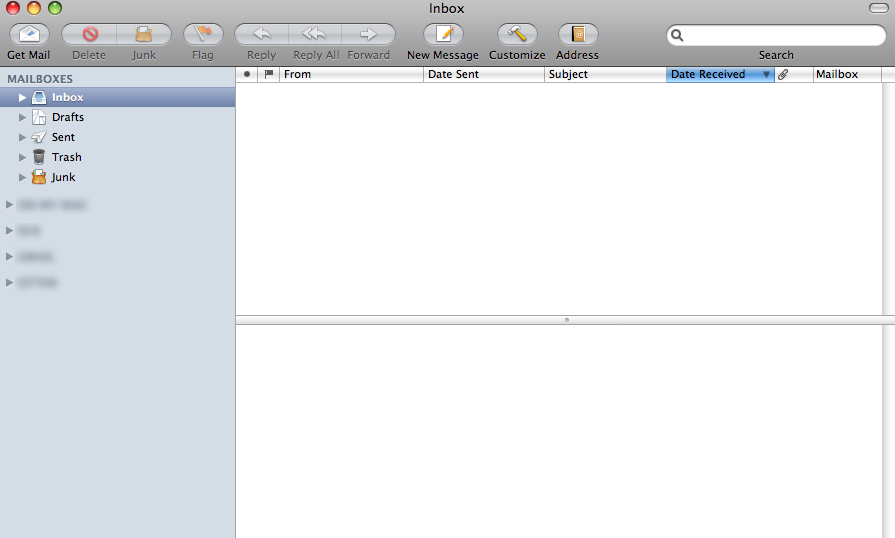Open the Customize toolbar tool
This screenshot has width=895, height=538.
[517, 34]
